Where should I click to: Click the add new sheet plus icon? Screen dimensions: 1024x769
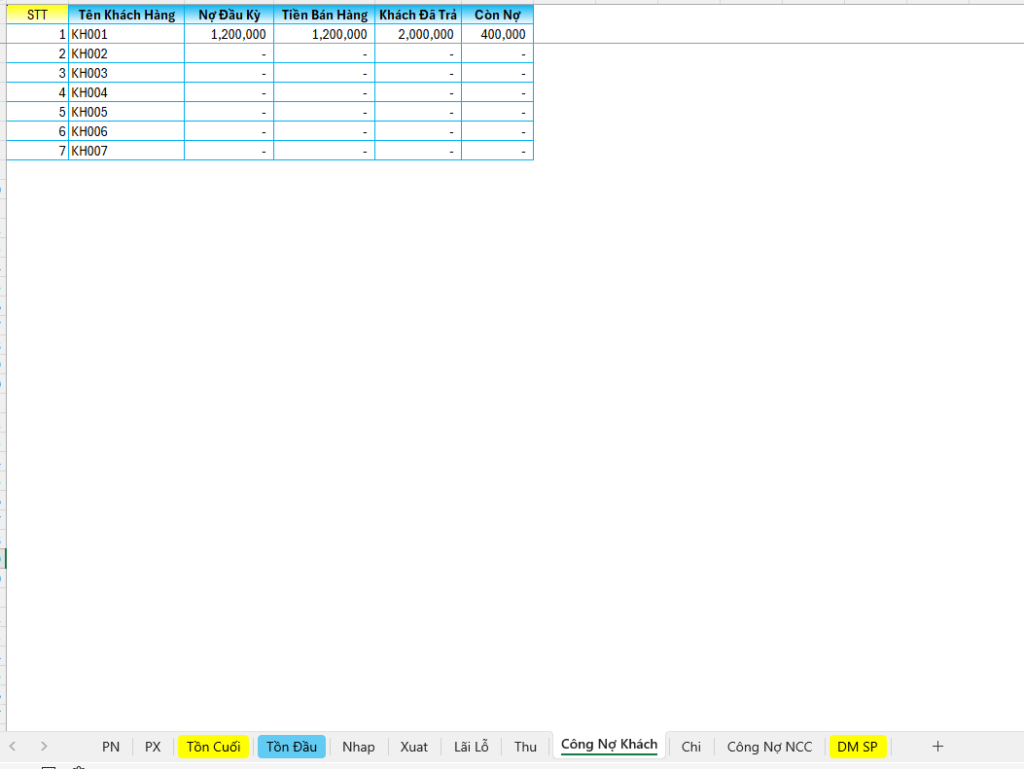(937, 746)
